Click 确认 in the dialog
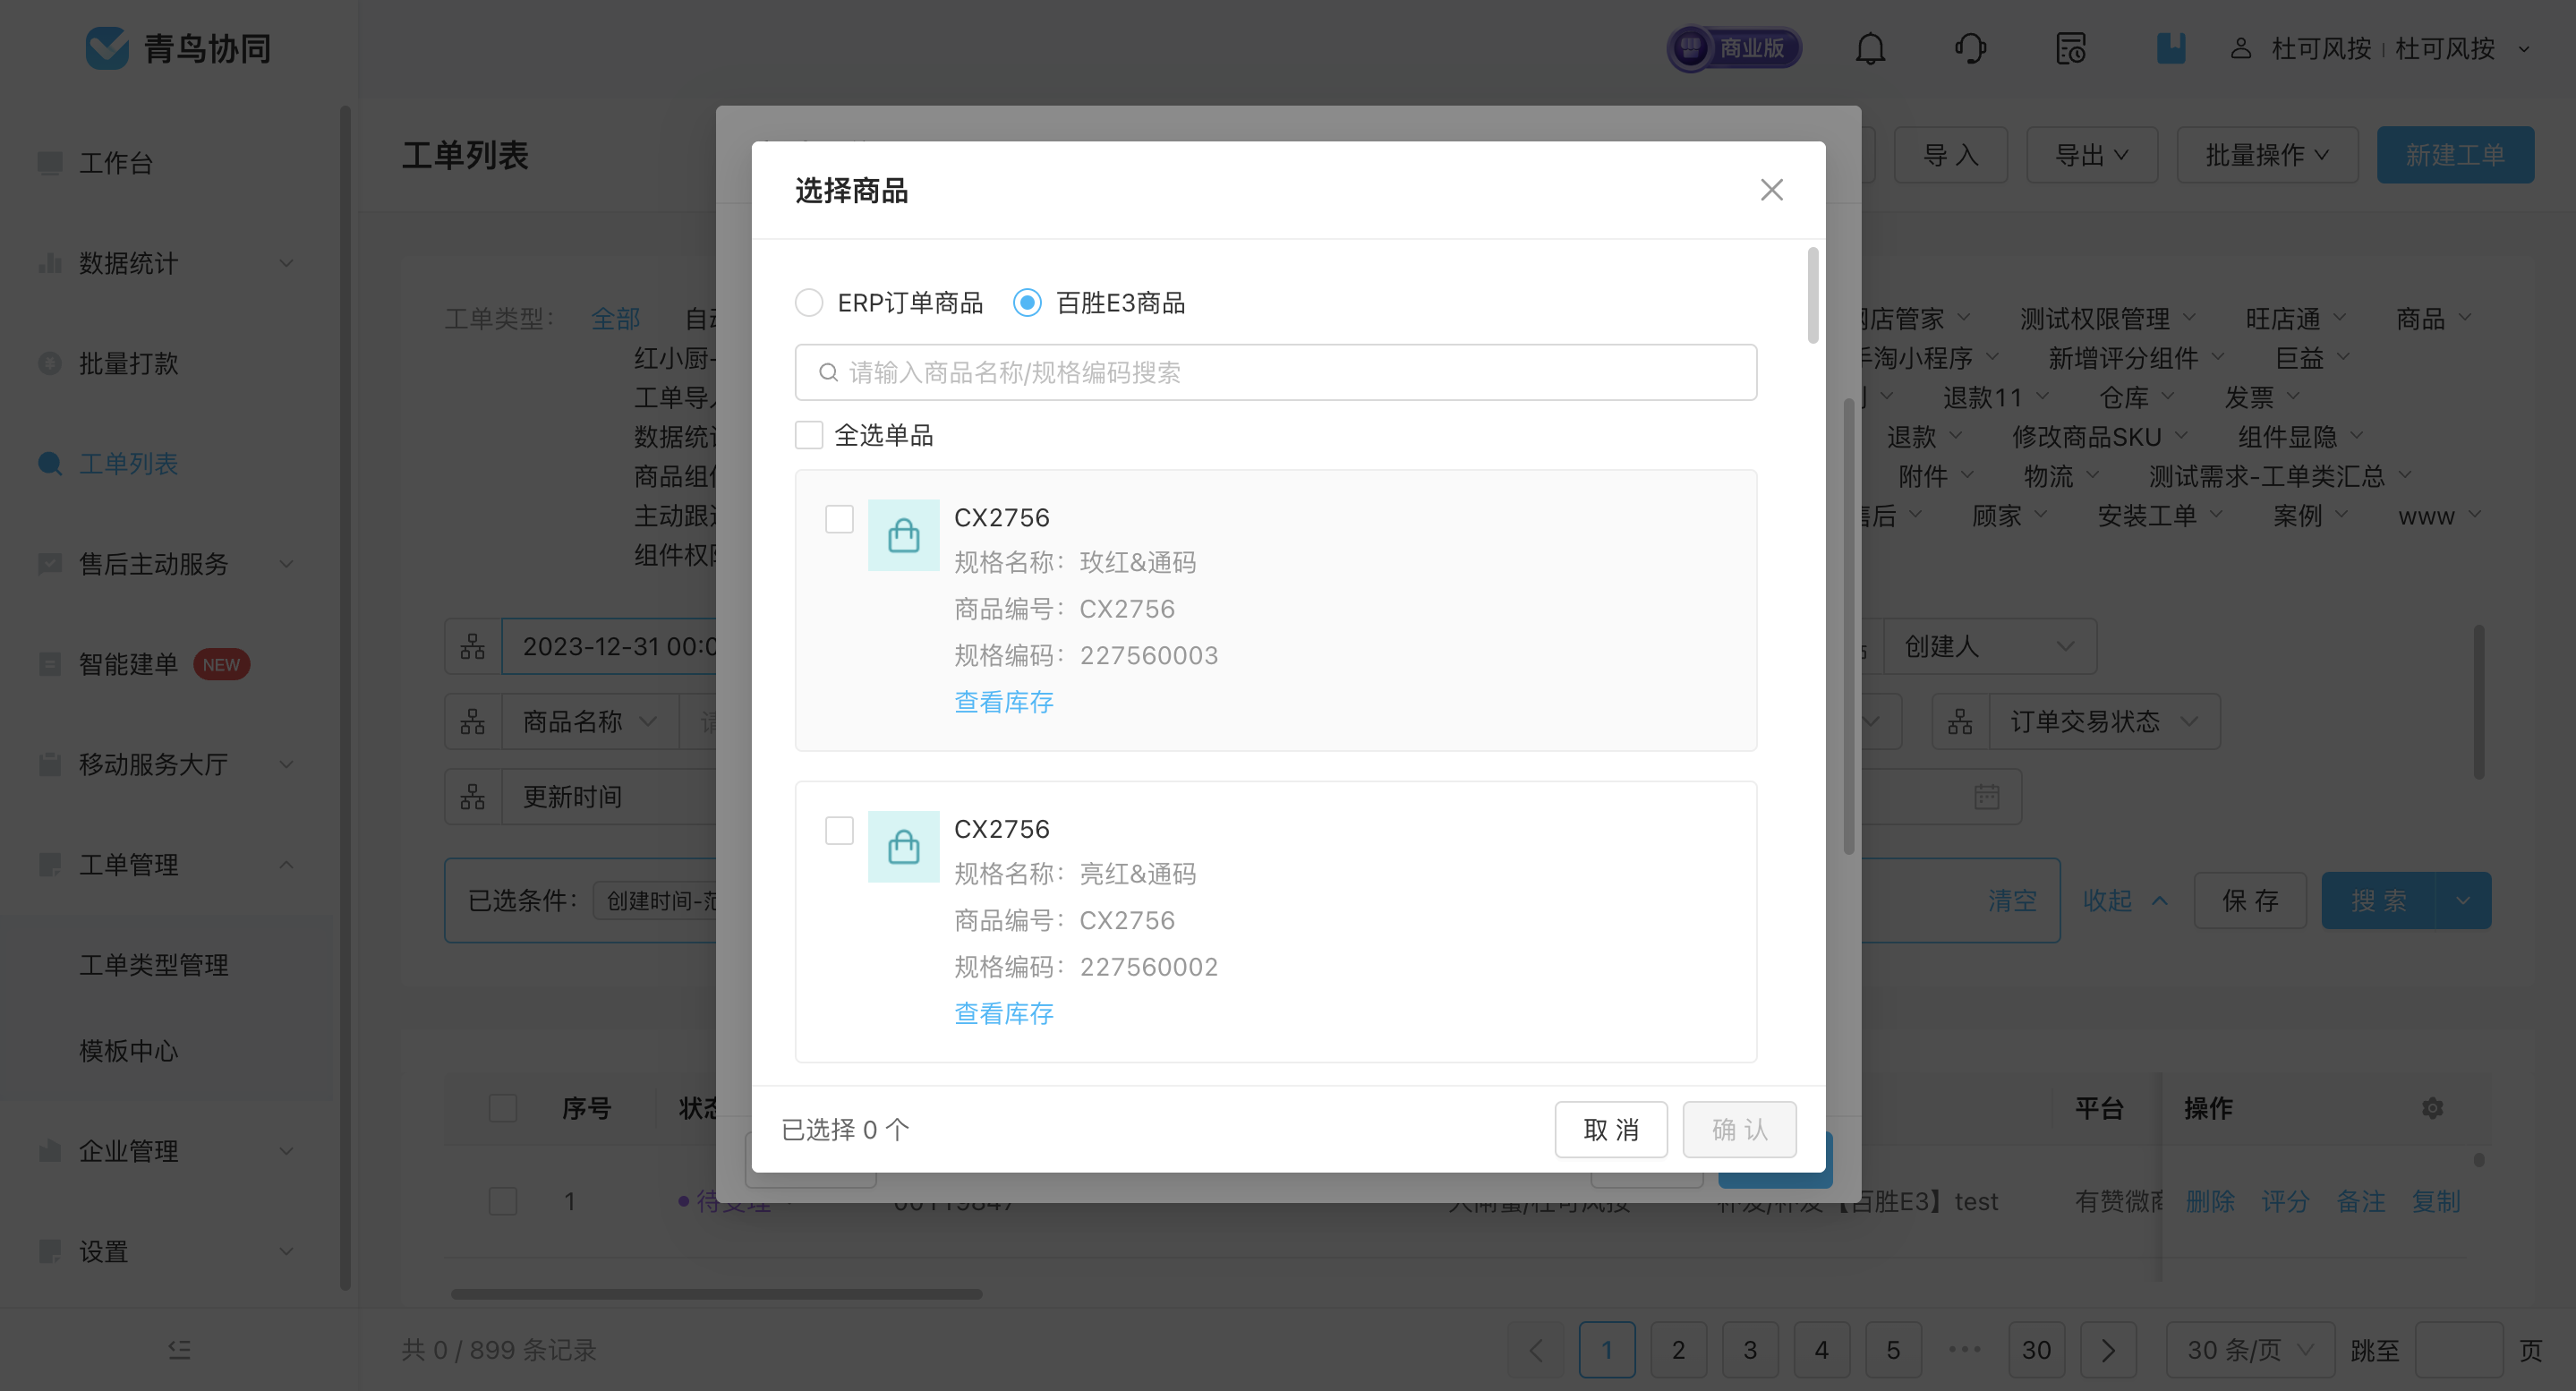The image size is (2576, 1391). pyautogui.click(x=1739, y=1129)
